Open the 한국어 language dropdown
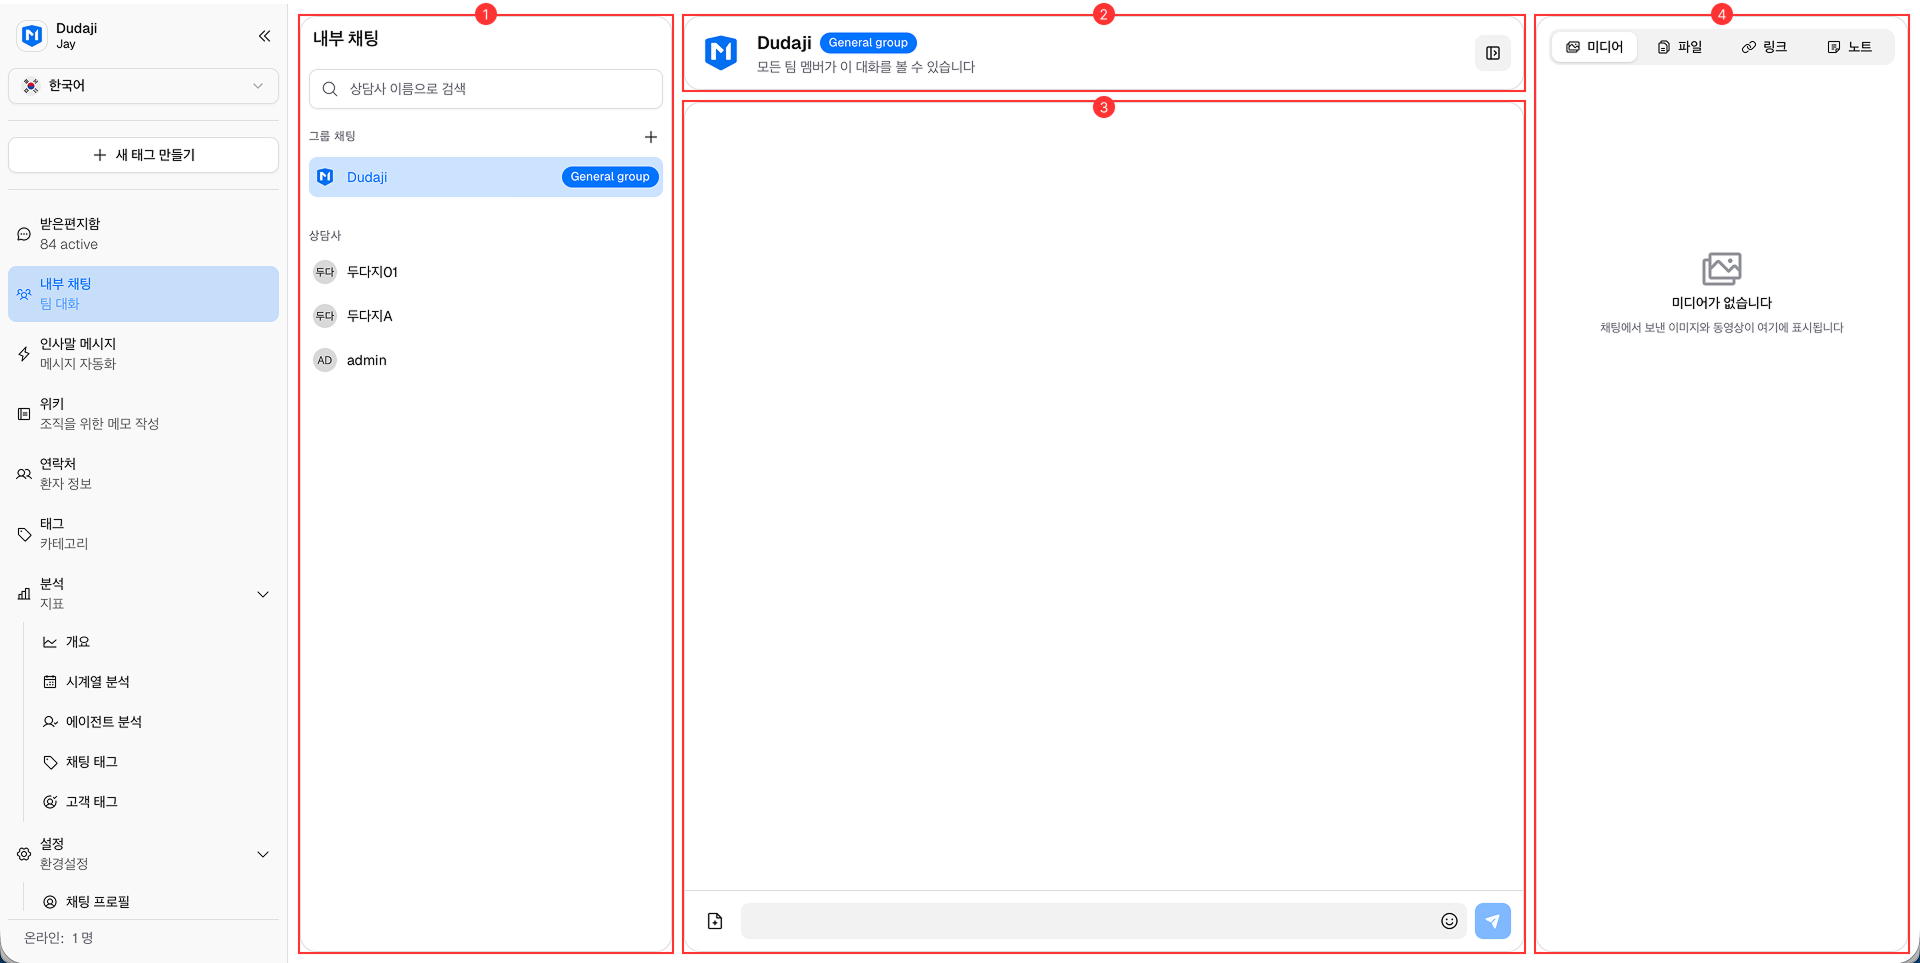Screen dimensions: 1920x963 [x=142, y=86]
